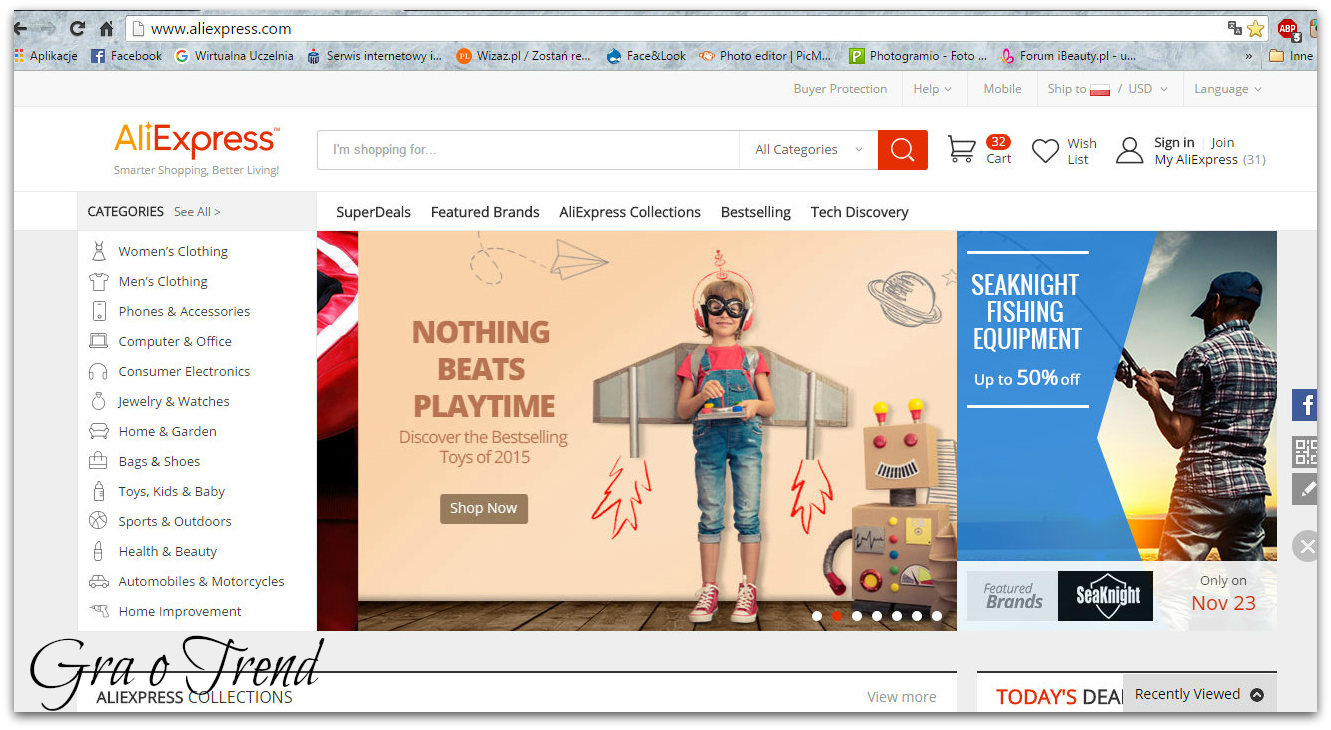Select the fourth banner carousel dot

tap(877, 616)
